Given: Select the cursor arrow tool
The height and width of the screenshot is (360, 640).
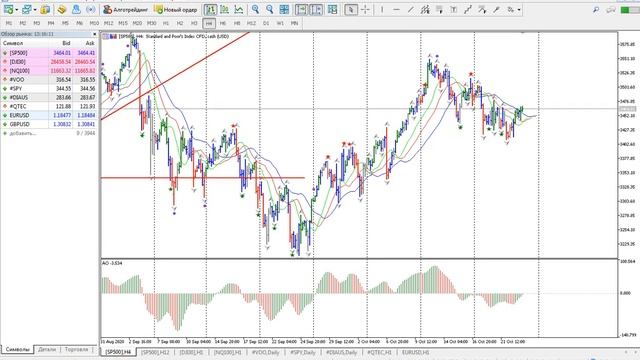Looking at the screenshot, I should click(x=351, y=9).
